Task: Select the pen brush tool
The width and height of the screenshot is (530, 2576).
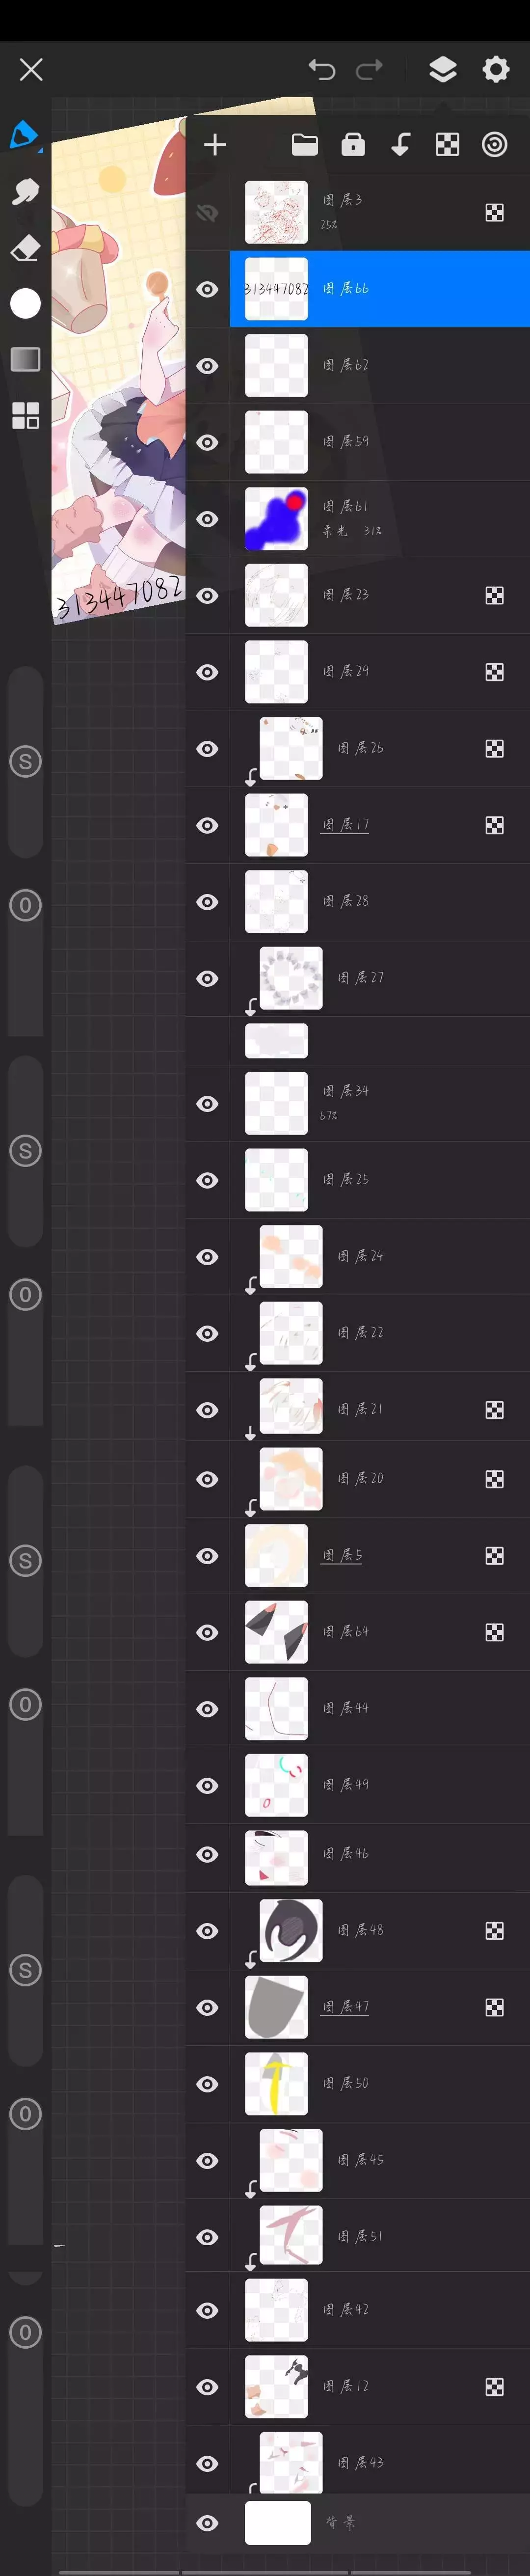Action: pos(24,135)
